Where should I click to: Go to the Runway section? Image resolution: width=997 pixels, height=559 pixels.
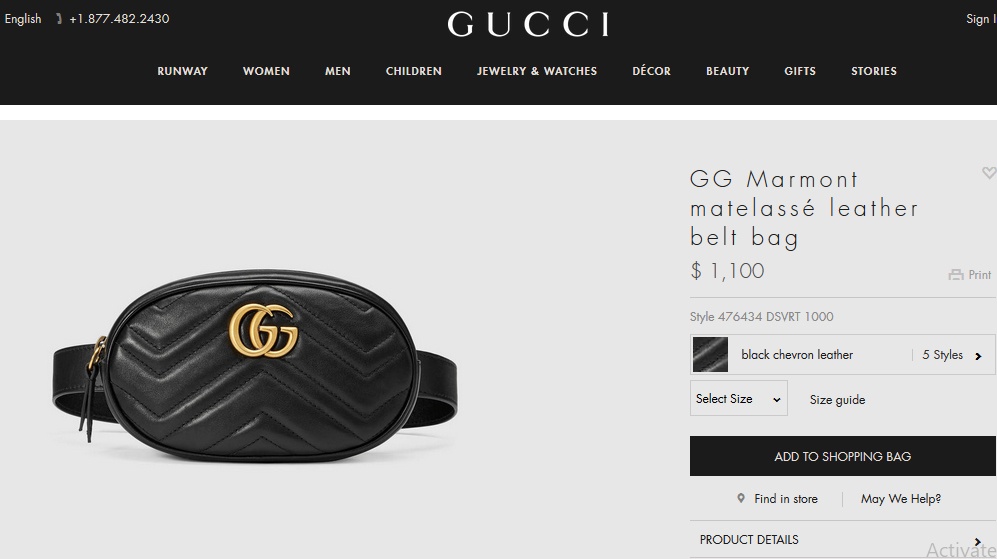(x=182, y=71)
